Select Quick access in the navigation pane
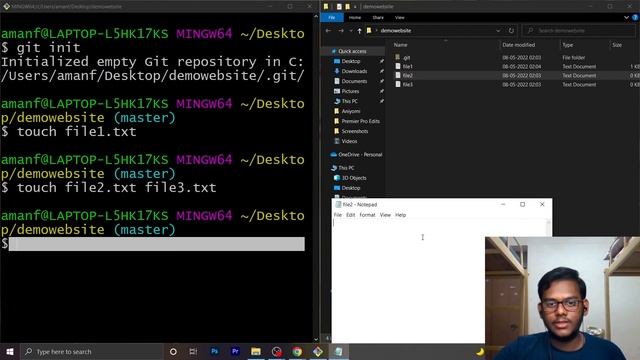Screen dimensions: 640x360 pyautogui.click(x=352, y=51)
